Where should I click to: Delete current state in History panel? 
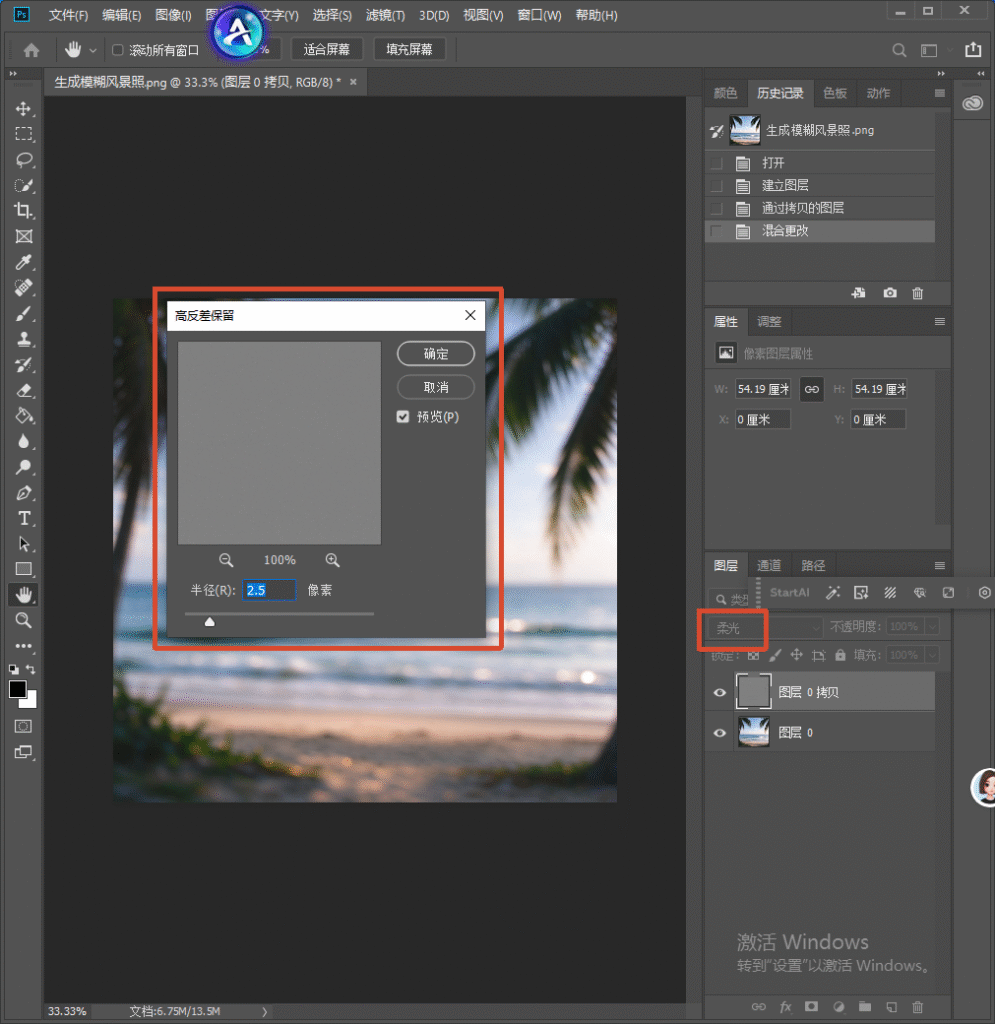point(917,293)
